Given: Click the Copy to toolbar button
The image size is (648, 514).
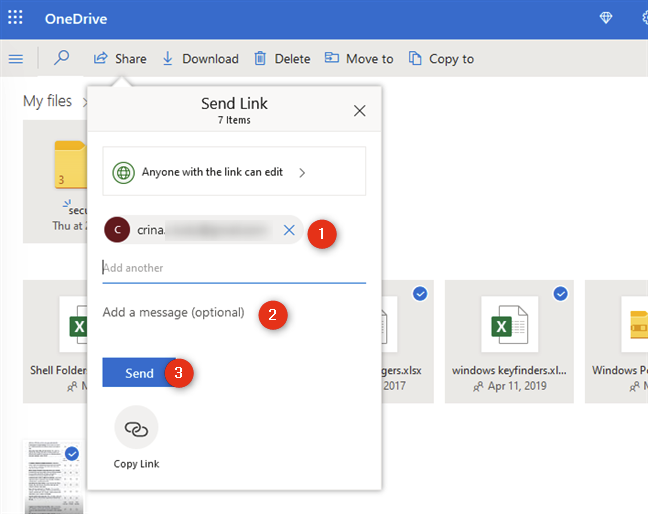Looking at the screenshot, I should 441,59.
